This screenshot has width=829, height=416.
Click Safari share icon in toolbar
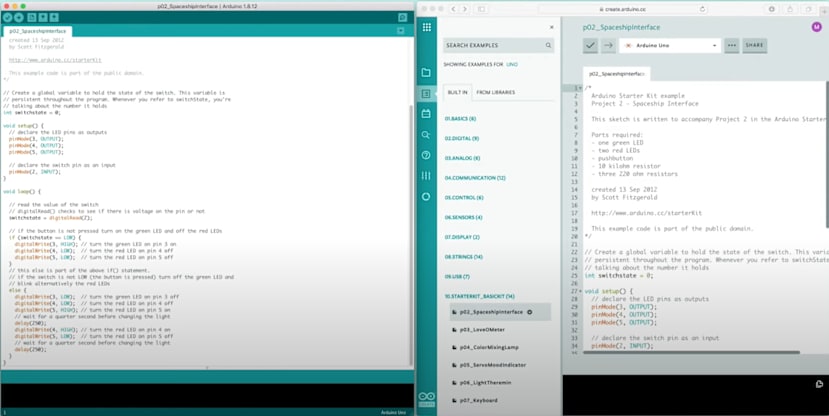point(790,9)
